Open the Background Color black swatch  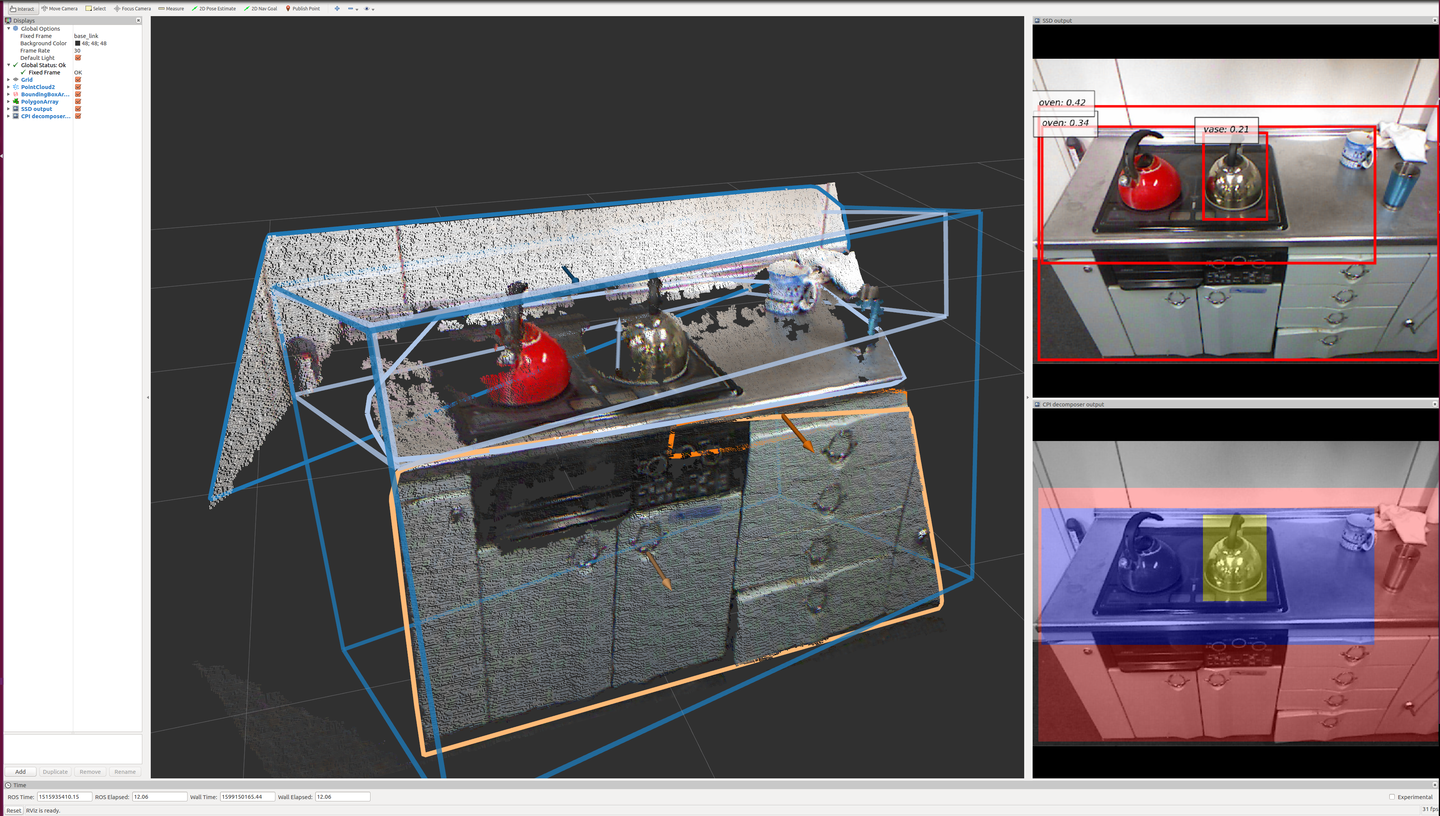coord(77,43)
